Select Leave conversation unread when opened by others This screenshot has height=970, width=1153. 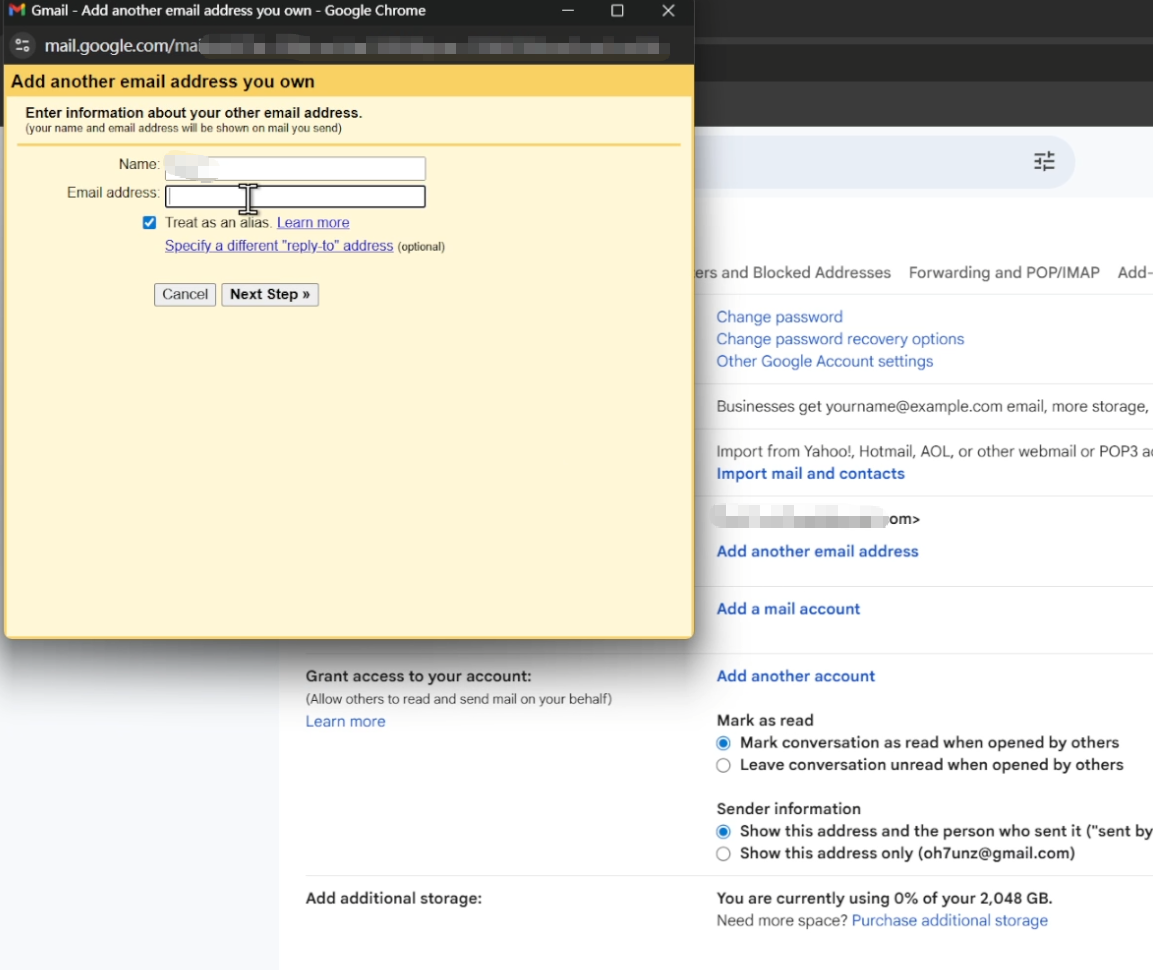[x=723, y=766]
